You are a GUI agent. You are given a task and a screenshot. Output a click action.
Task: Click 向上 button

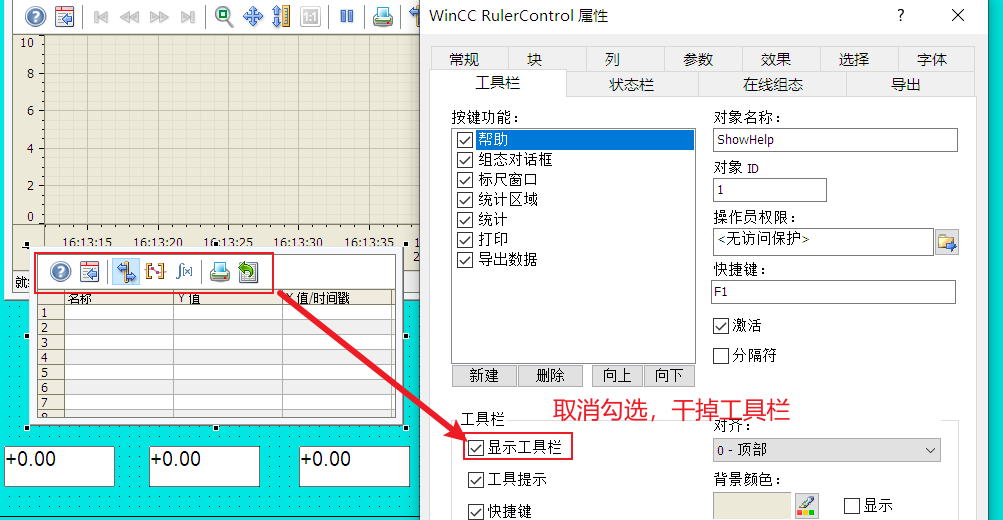click(617, 375)
